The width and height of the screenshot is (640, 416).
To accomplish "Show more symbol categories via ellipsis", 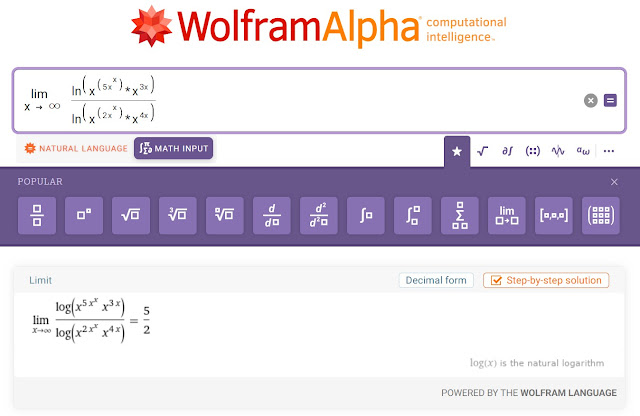I will click(609, 151).
